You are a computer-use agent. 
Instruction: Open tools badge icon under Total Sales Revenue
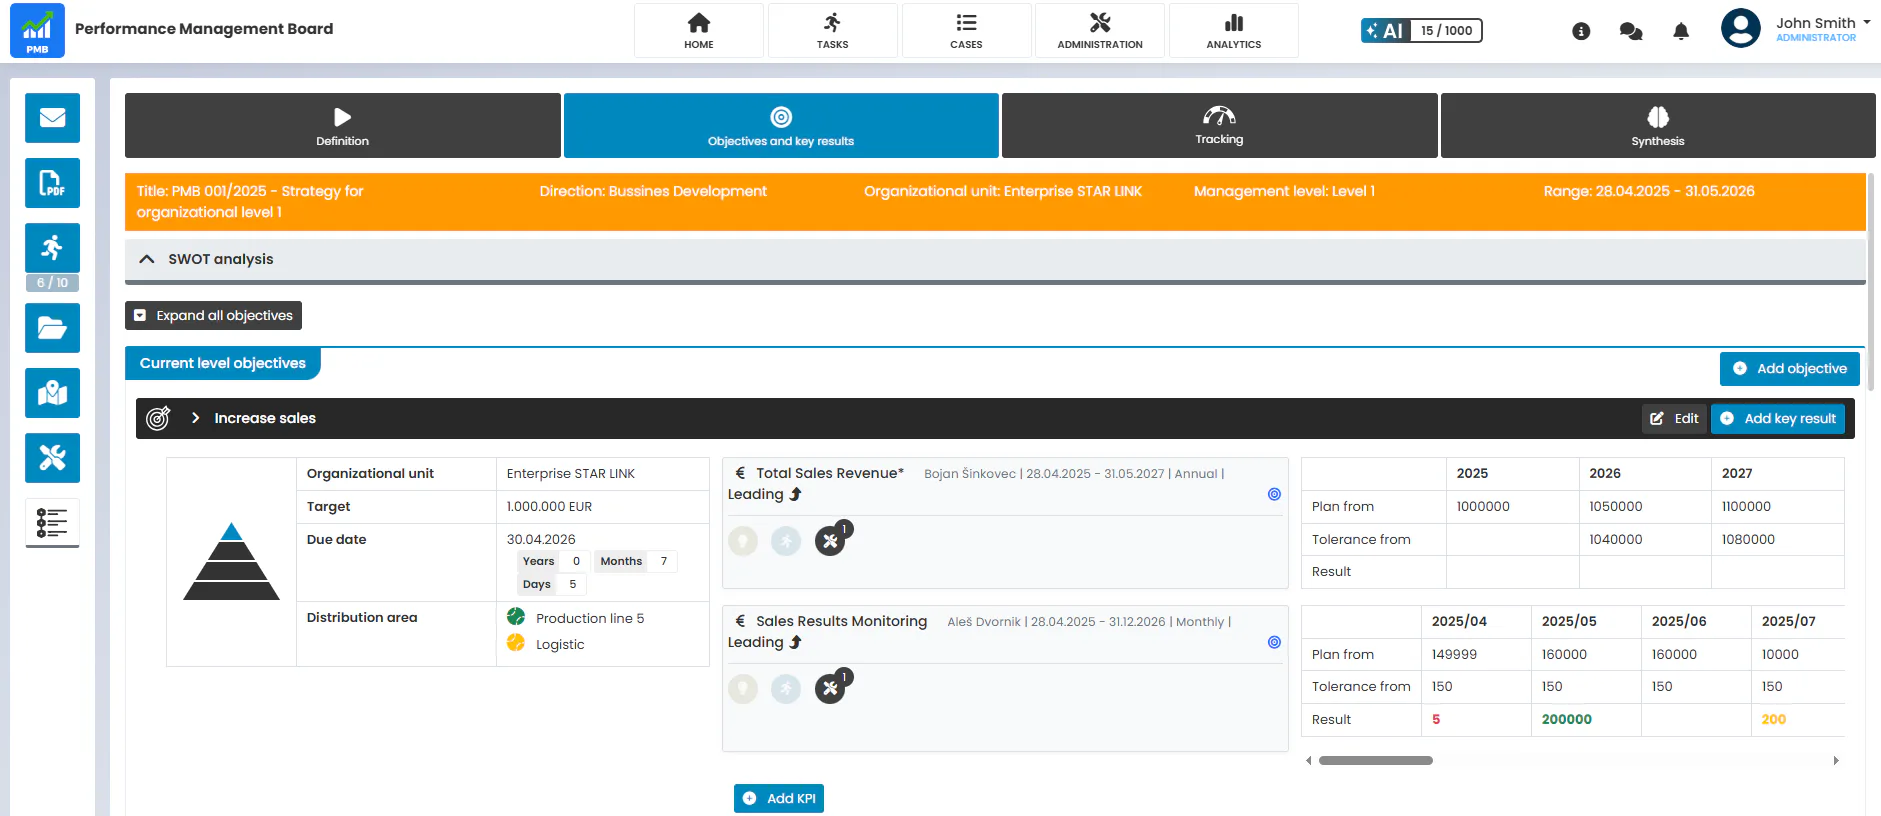[x=831, y=540]
